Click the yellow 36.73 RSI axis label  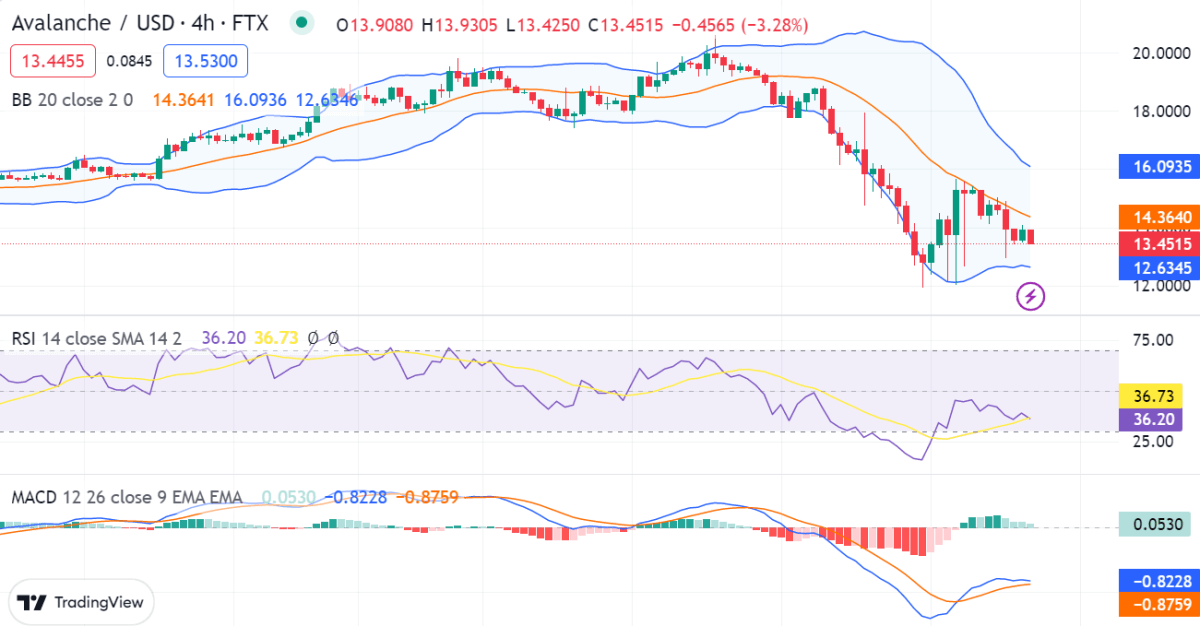[x=1152, y=396]
